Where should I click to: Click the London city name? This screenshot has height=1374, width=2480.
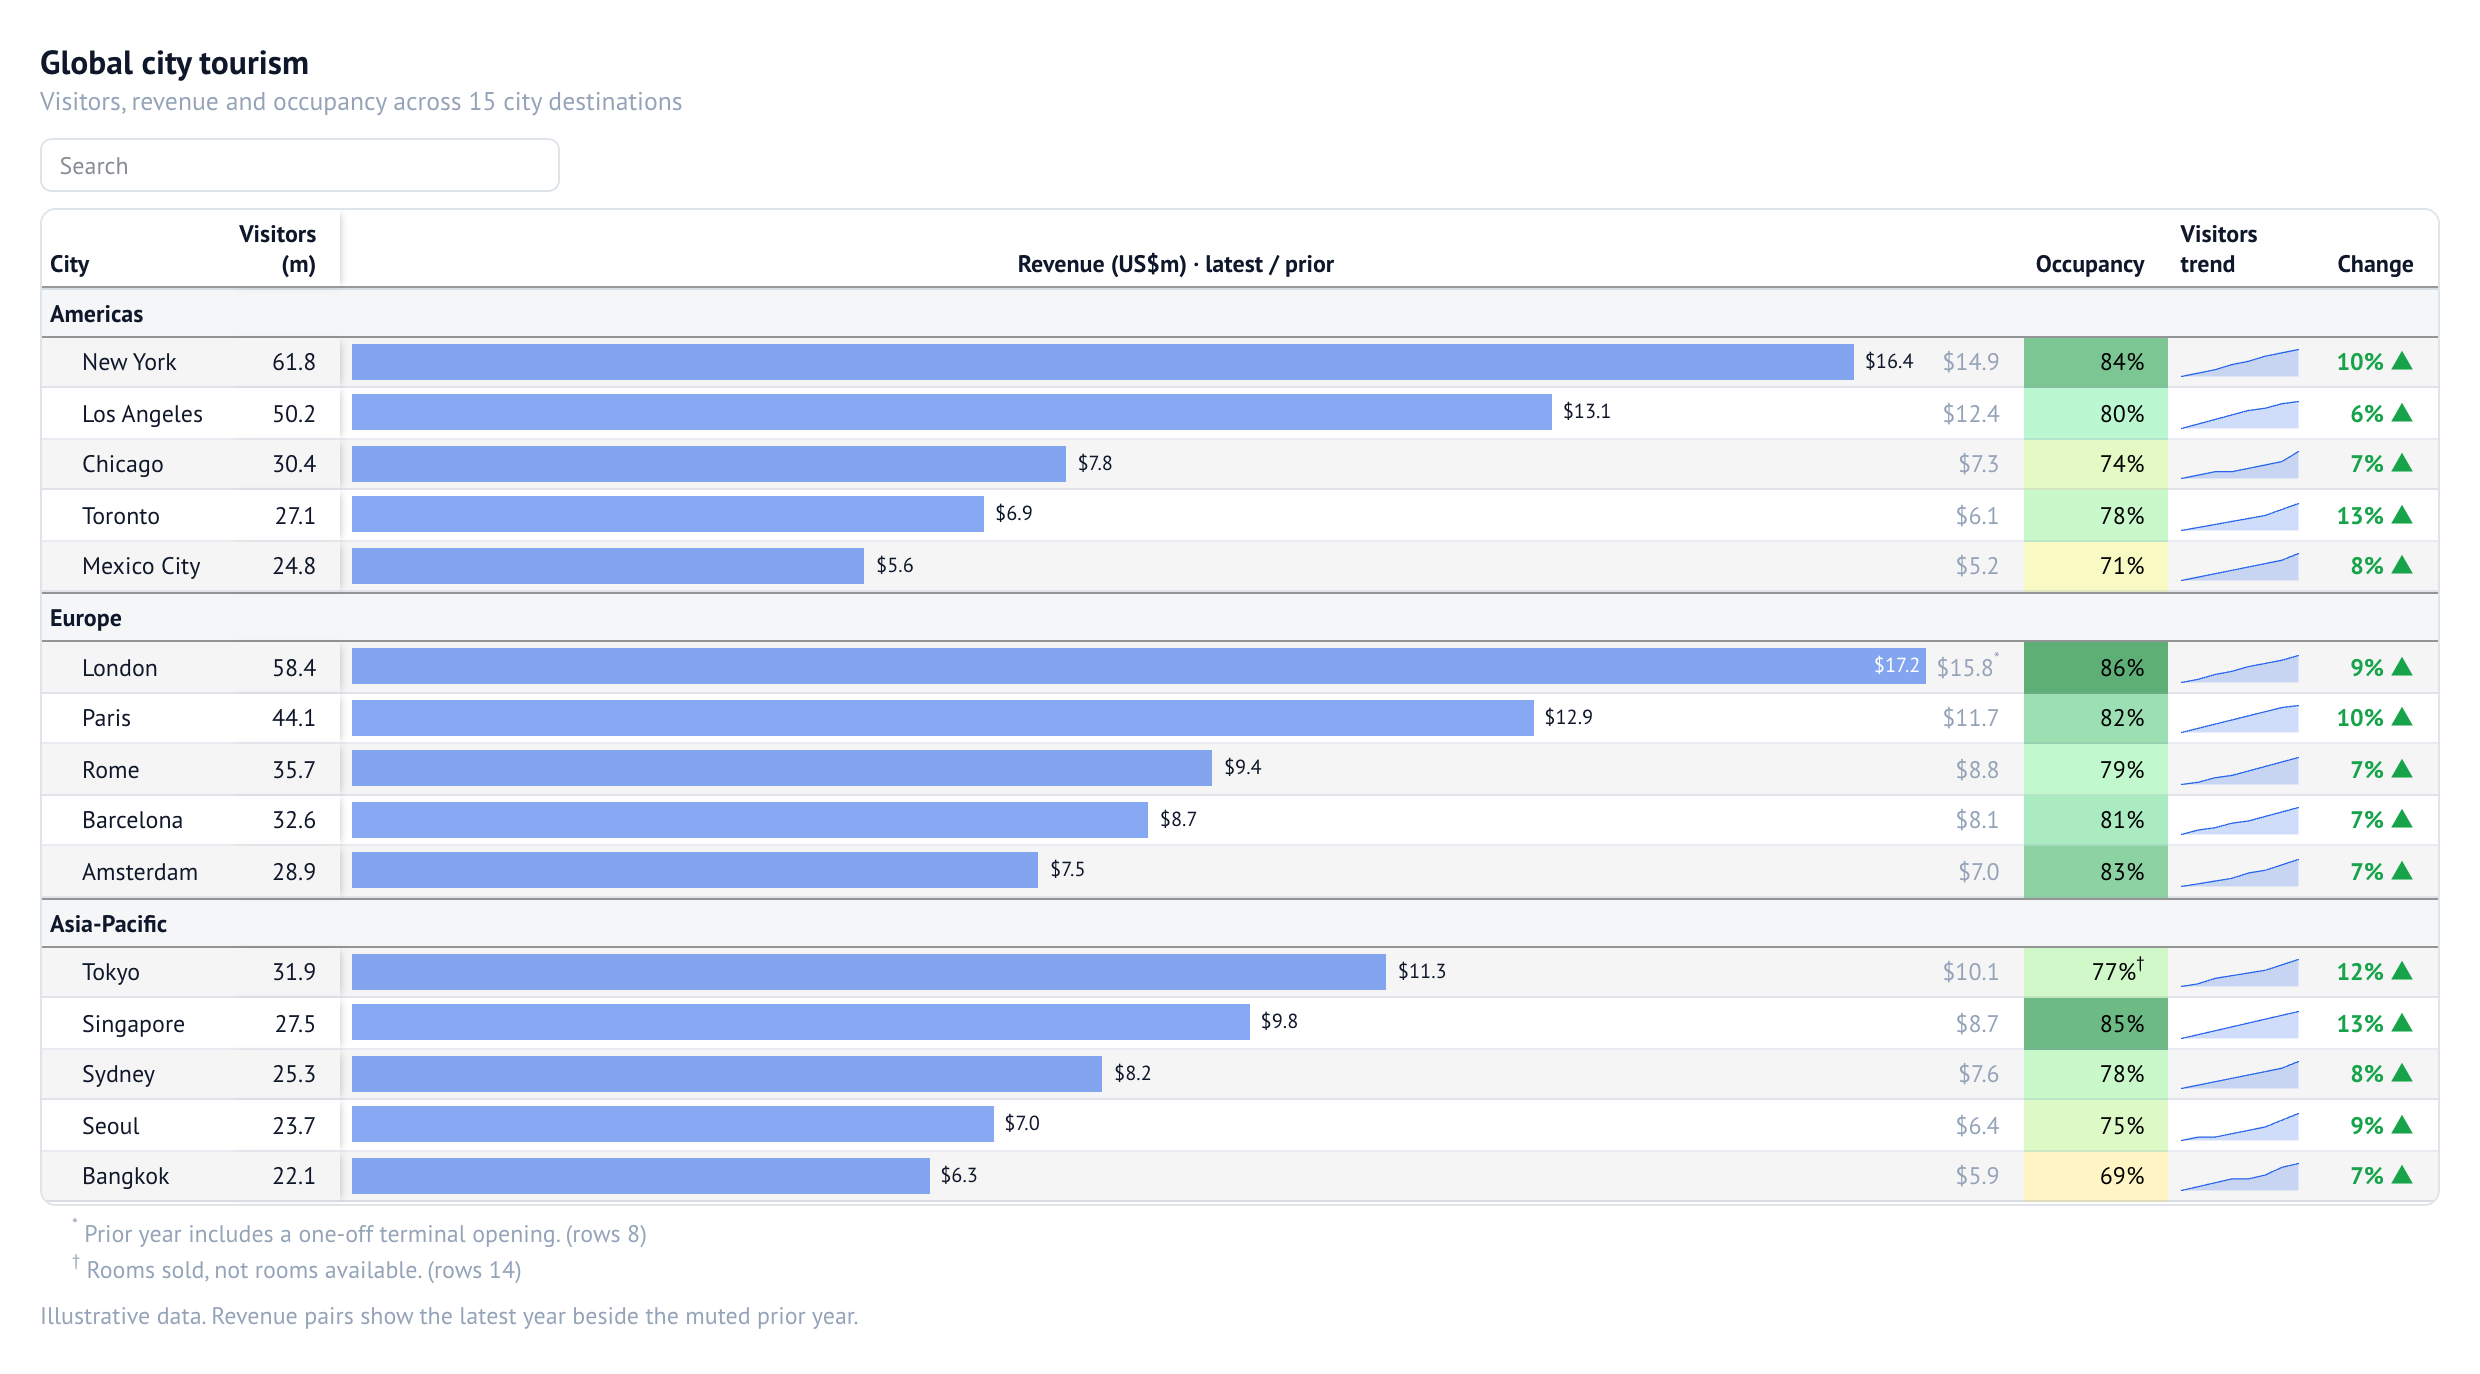(120, 668)
